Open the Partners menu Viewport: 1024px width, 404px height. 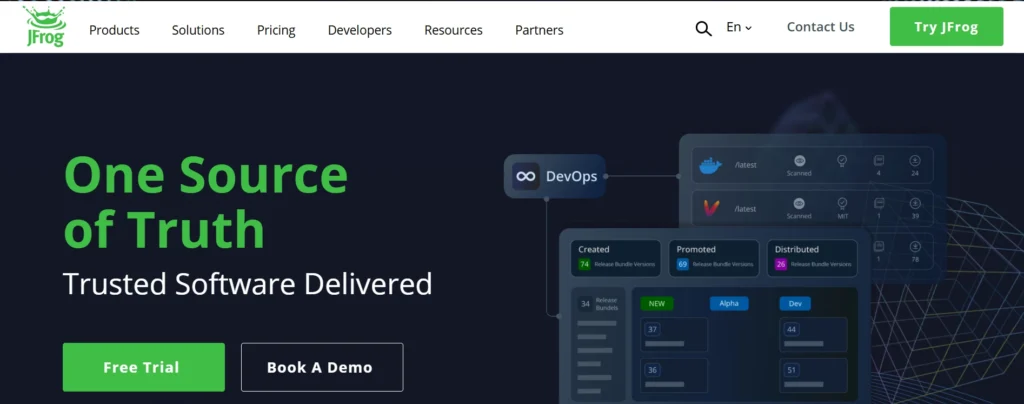(539, 30)
